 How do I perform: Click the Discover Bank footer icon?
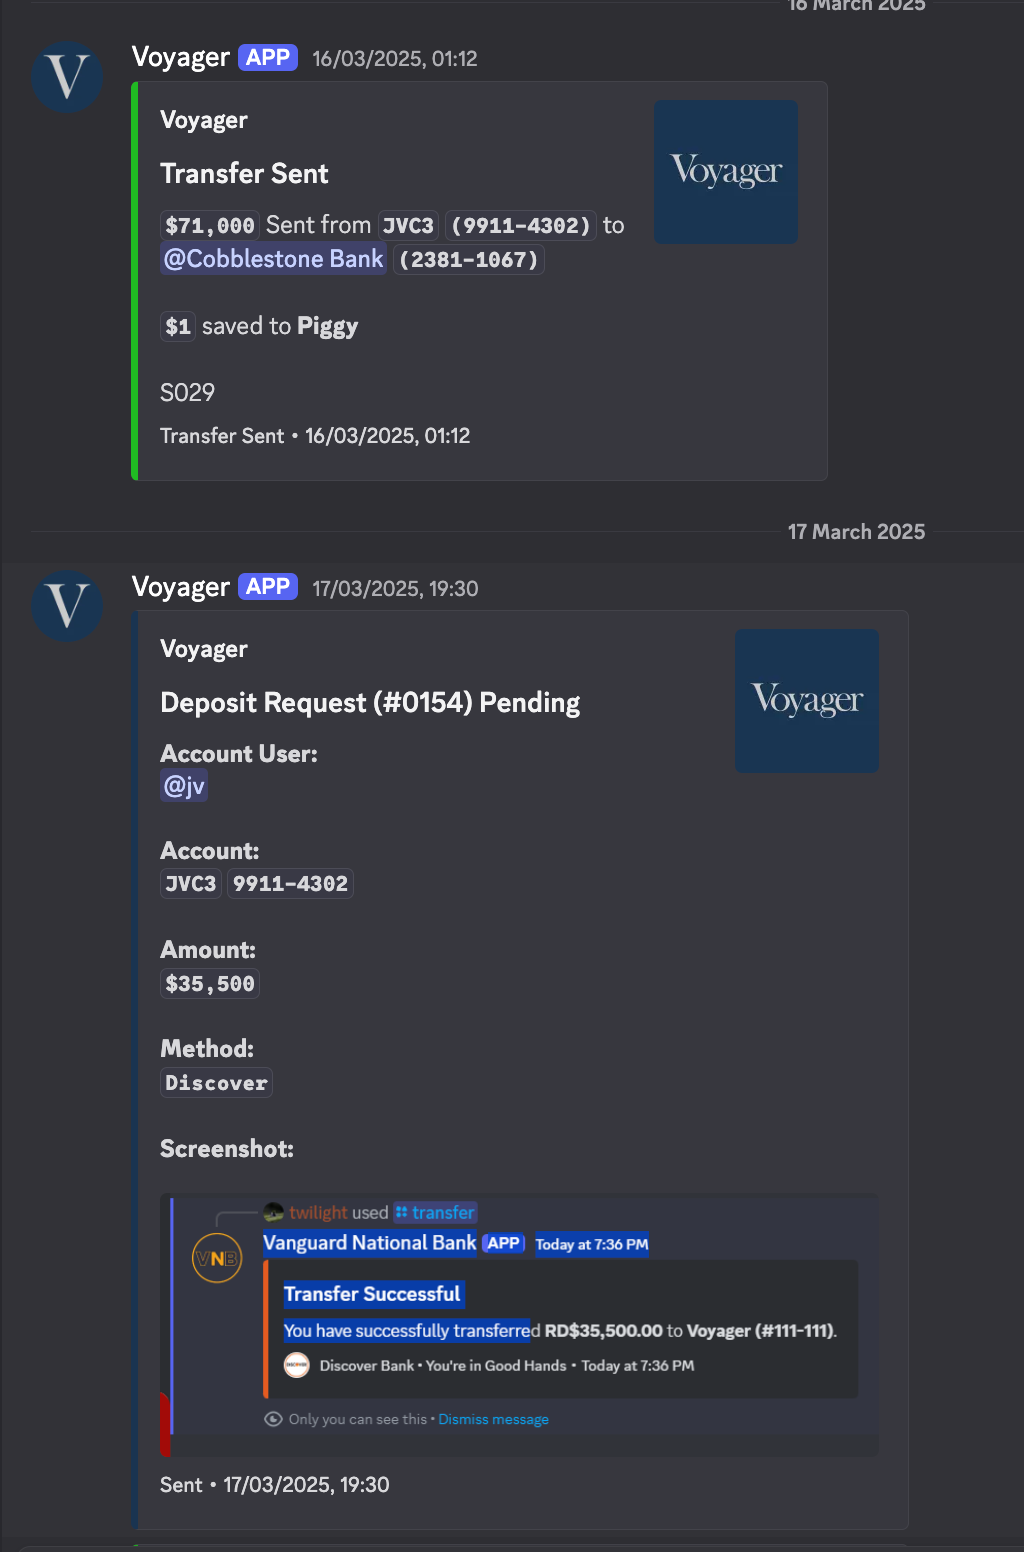(x=297, y=1365)
